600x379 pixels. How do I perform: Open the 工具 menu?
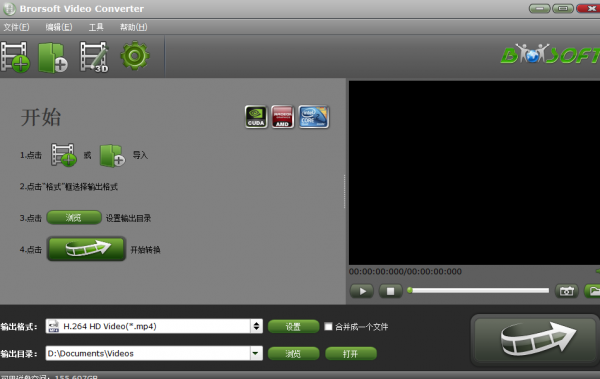[x=96, y=27]
